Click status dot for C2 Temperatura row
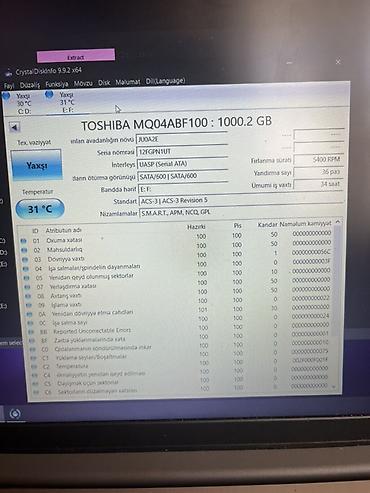The height and width of the screenshot is (493, 370). (x=34, y=367)
